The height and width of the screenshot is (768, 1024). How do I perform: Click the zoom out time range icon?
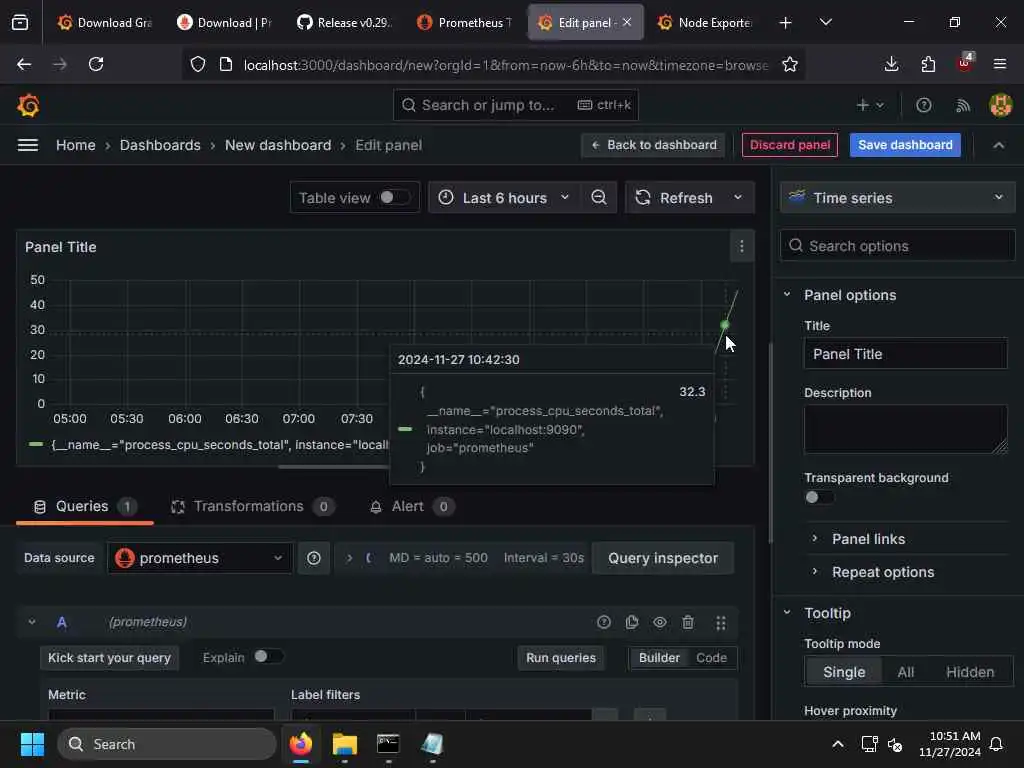tap(599, 197)
